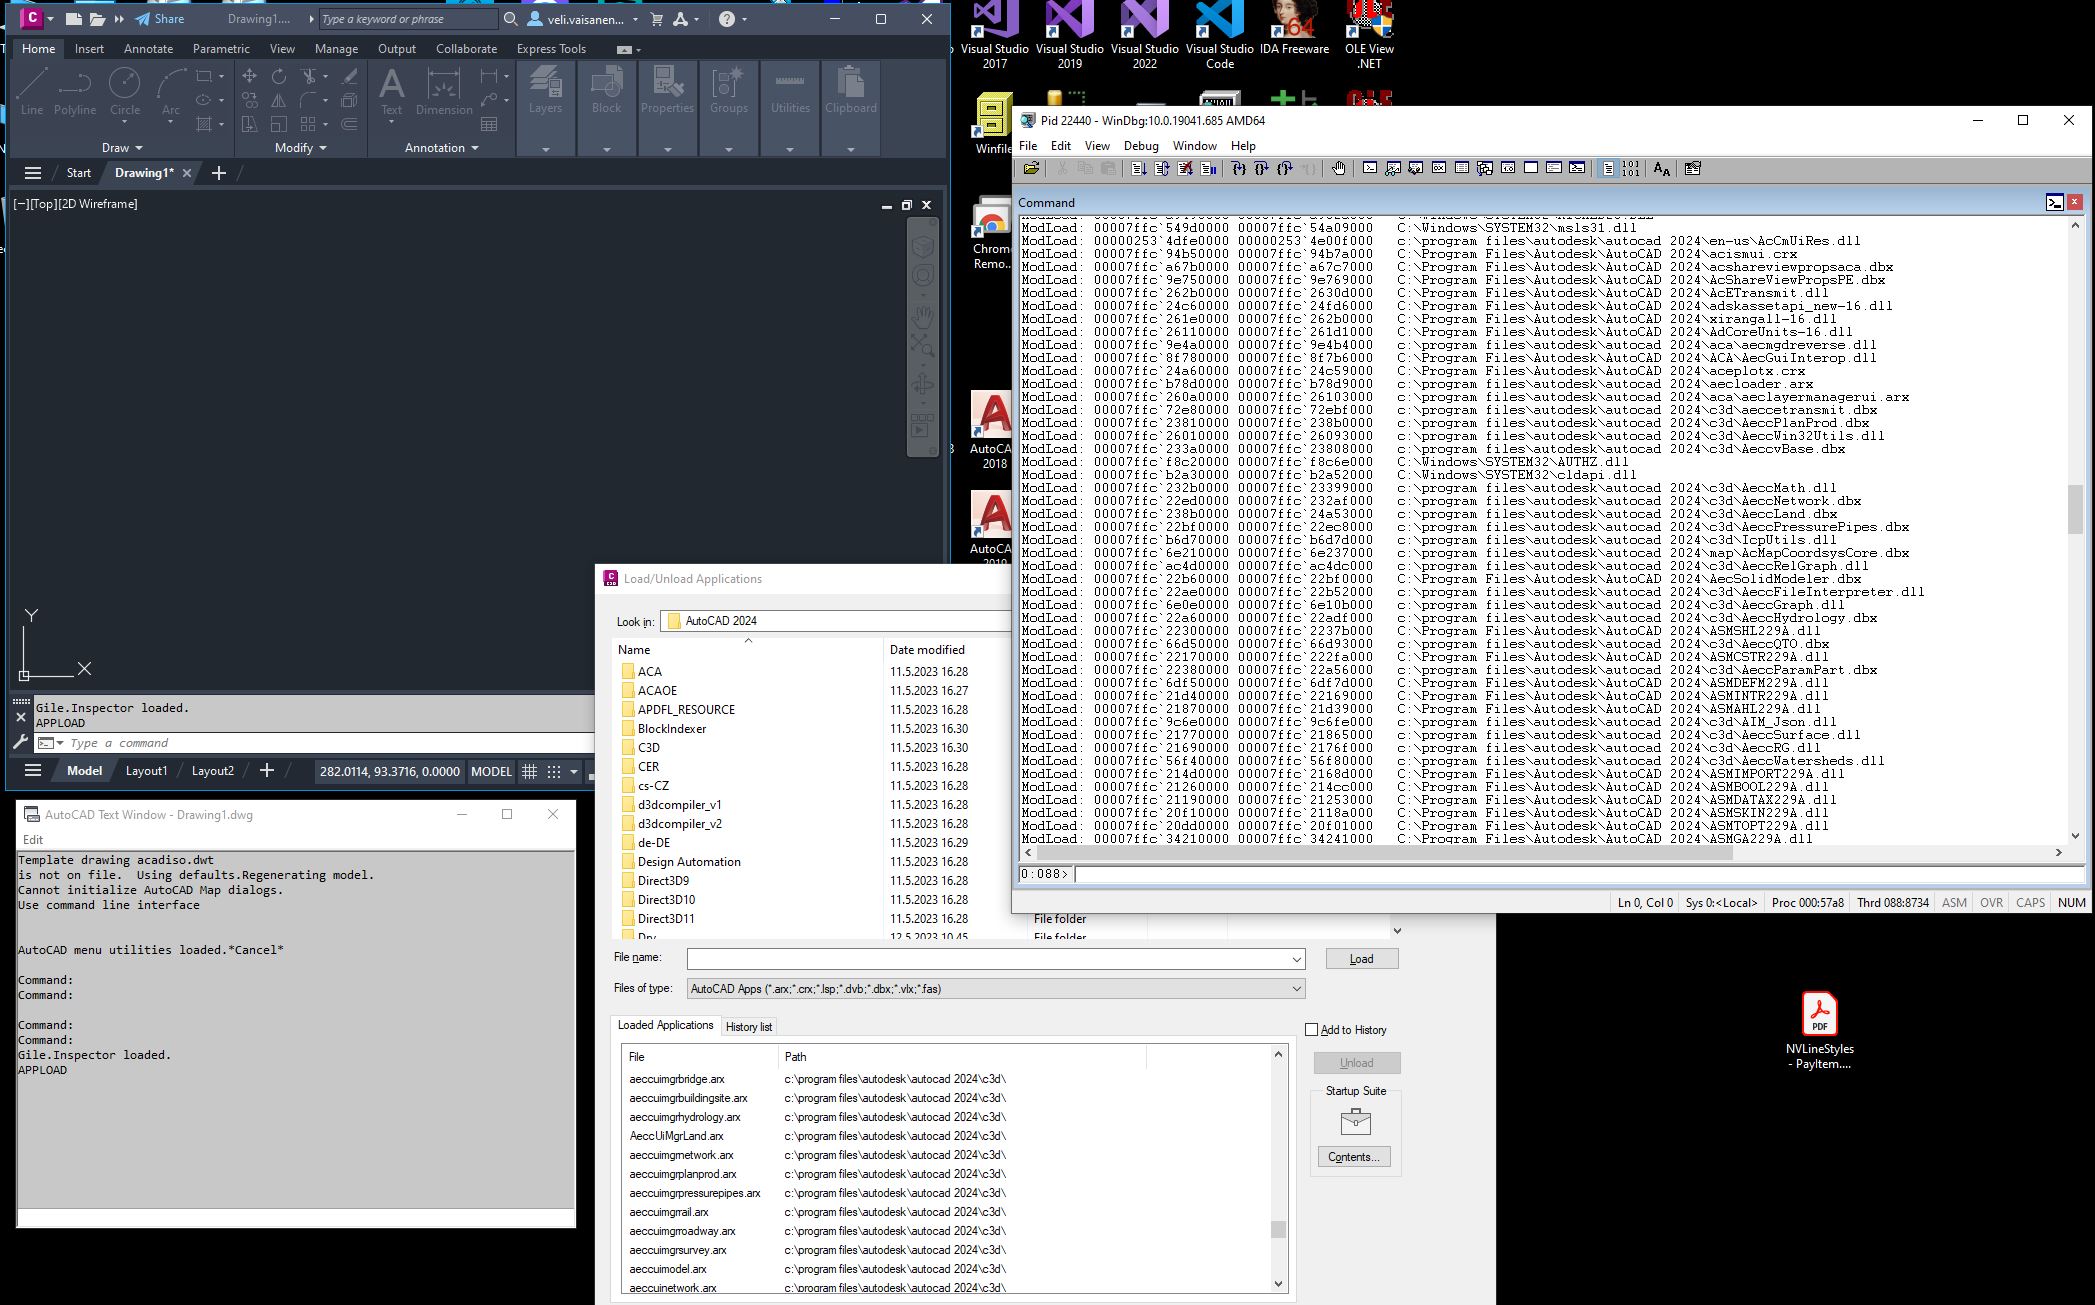Toggle snap mode in the status bar

[553, 771]
